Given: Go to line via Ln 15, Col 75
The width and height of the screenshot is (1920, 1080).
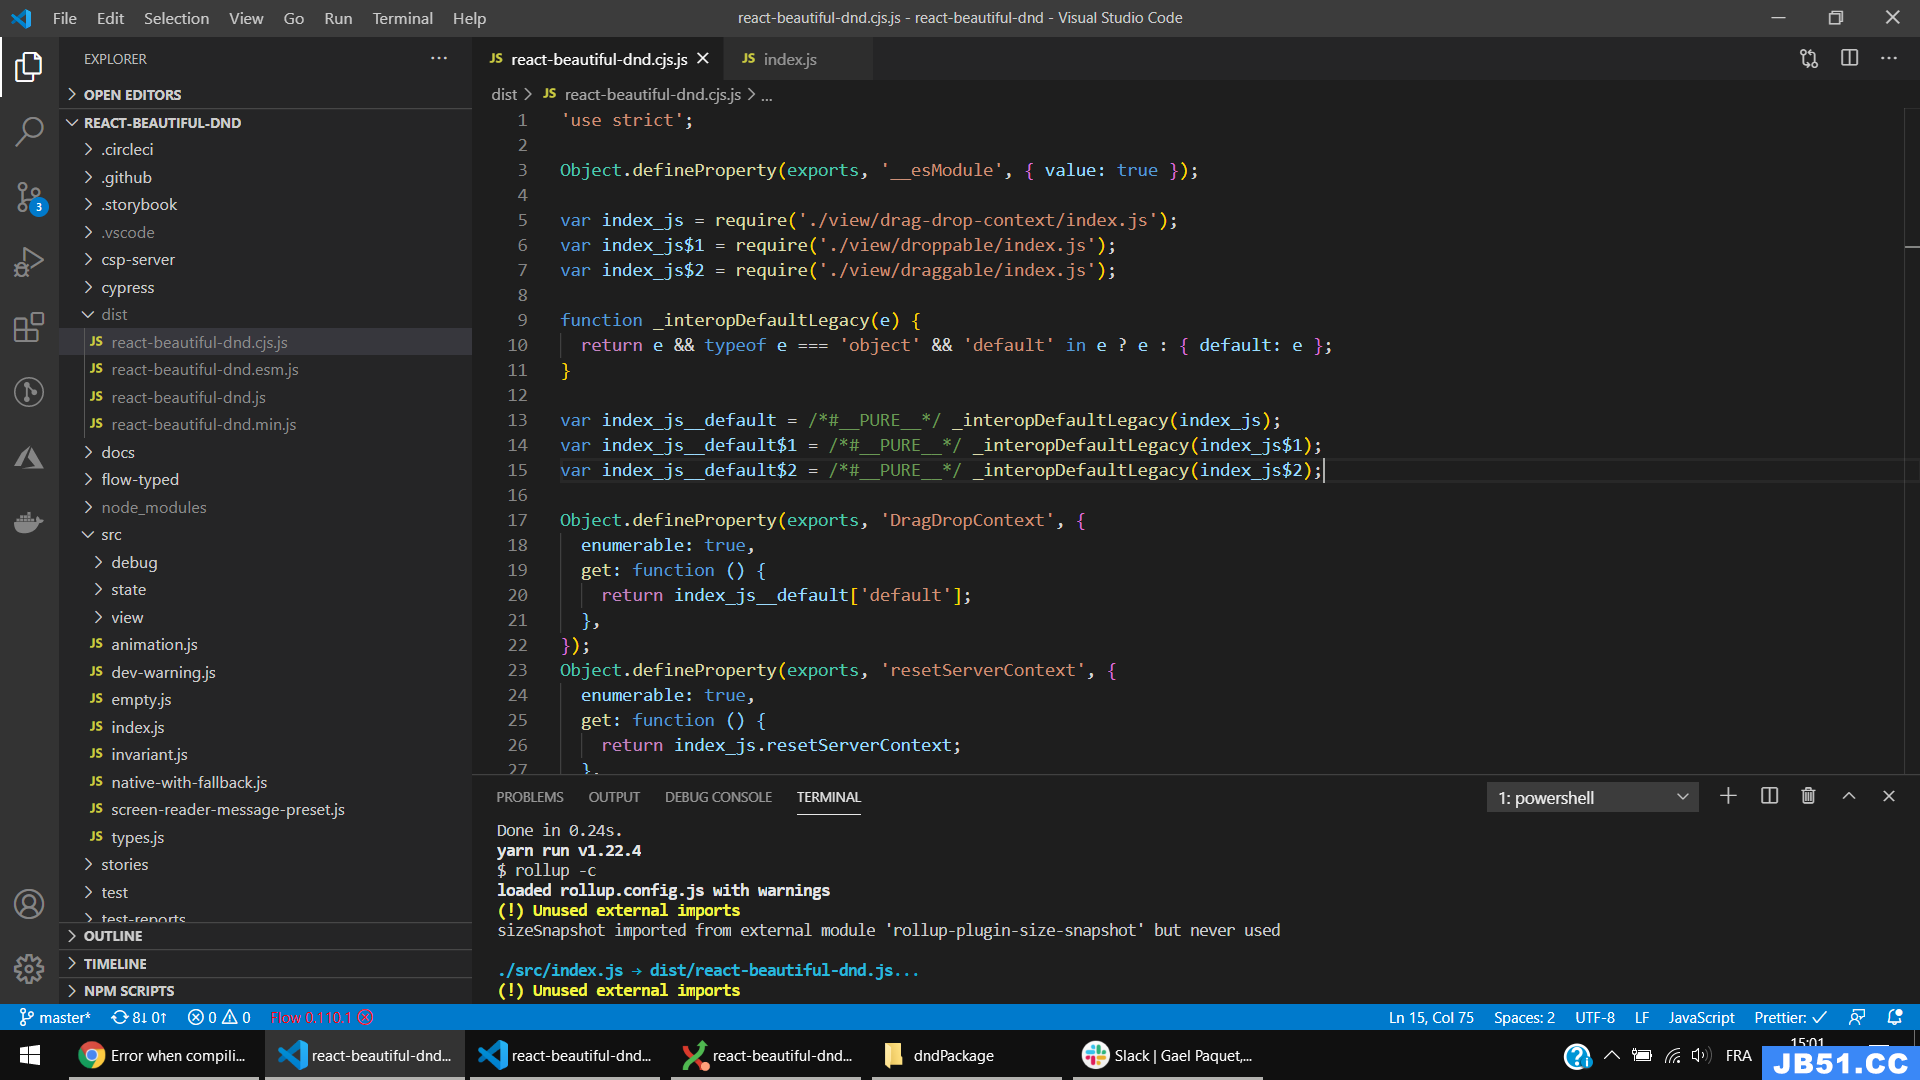Looking at the screenshot, I should 1431,1017.
